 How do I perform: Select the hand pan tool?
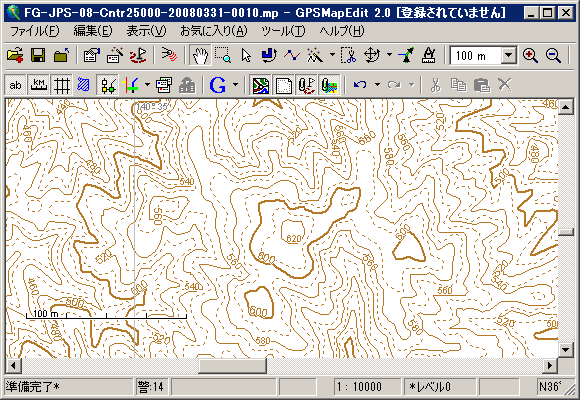200,56
